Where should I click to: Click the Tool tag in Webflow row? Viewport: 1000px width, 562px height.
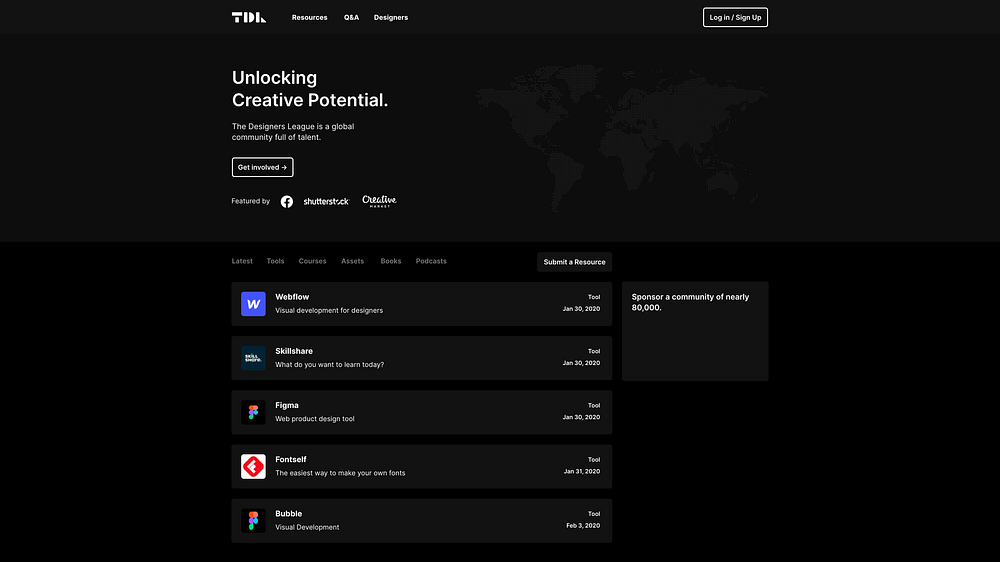pos(594,297)
